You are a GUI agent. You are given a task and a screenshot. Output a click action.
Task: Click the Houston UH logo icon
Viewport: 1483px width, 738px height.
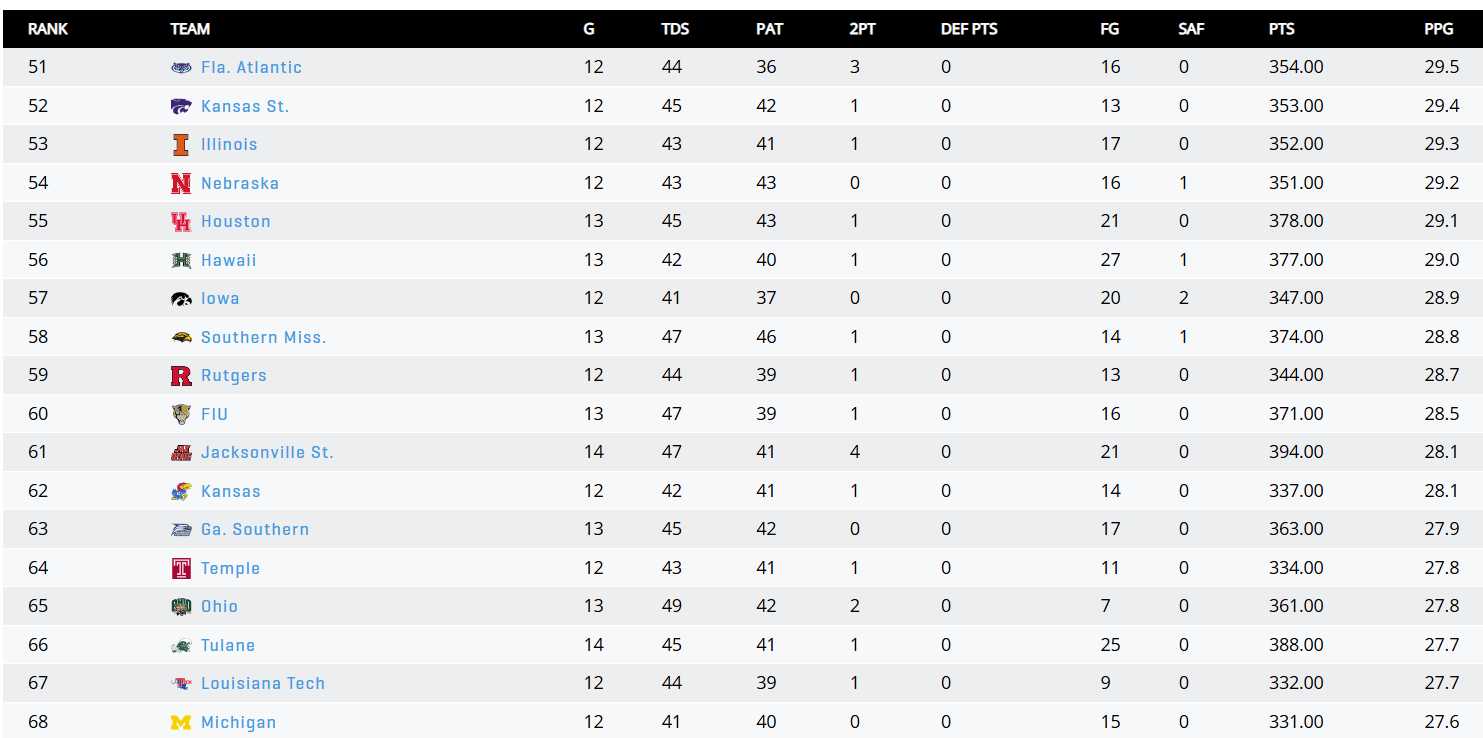point(181,222)
